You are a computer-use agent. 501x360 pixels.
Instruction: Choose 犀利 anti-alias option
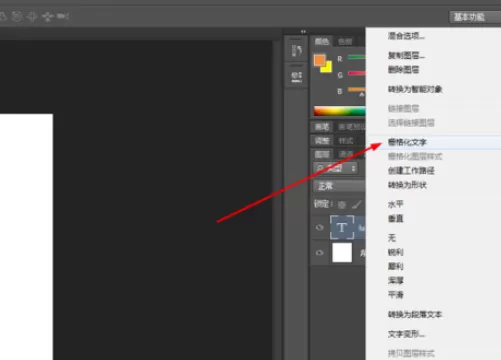point(396,266)
